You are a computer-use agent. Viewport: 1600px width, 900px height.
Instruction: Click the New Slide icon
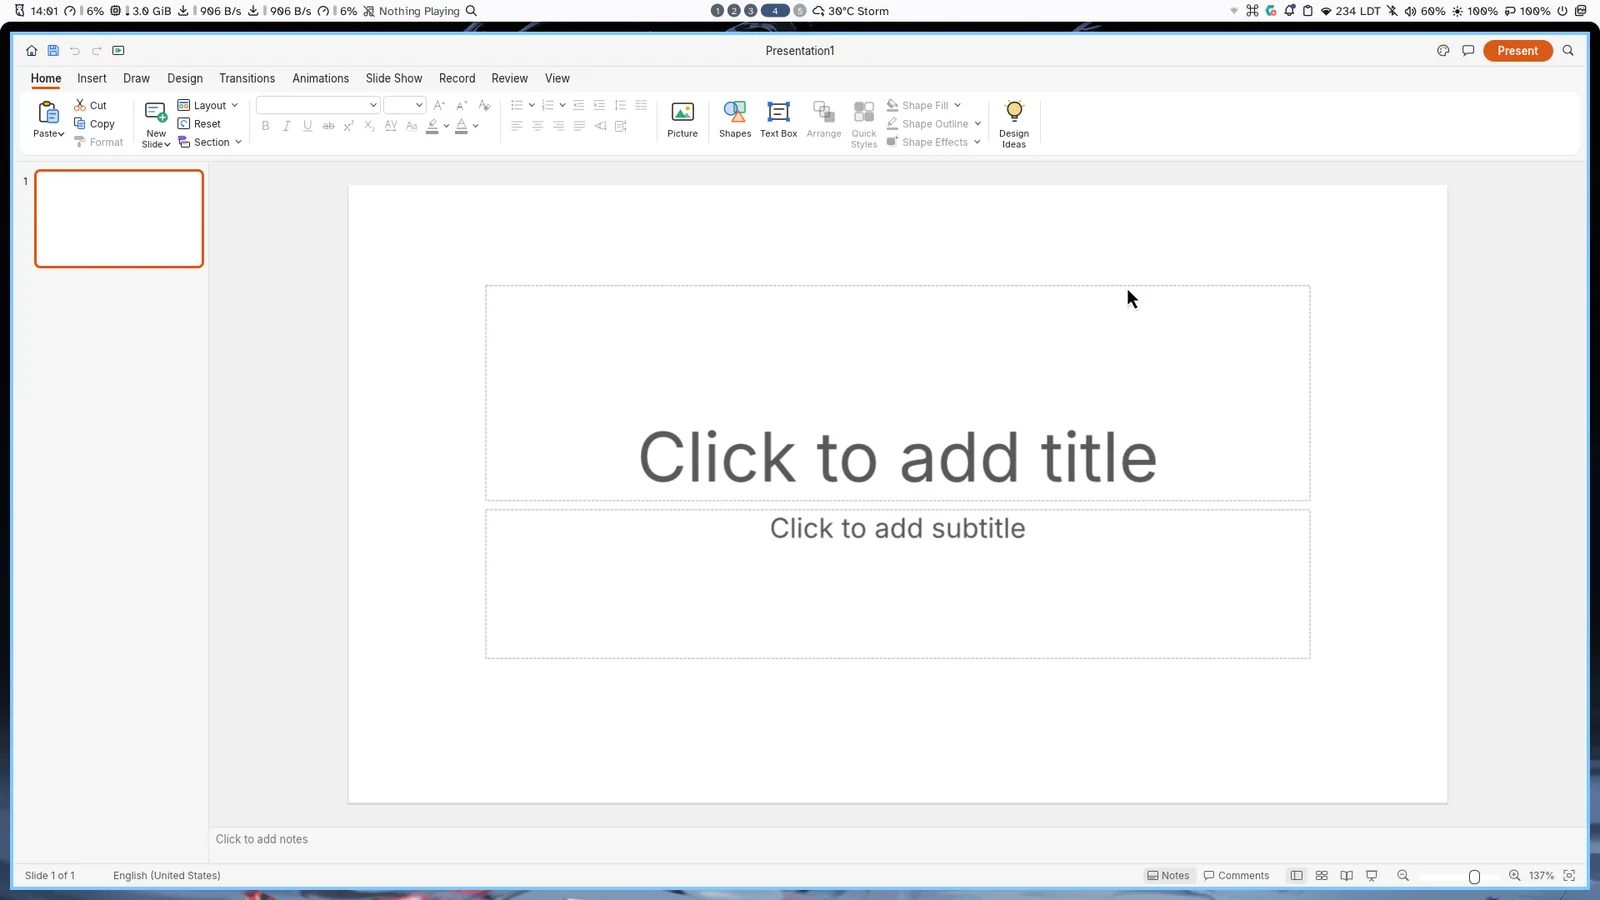155,112
